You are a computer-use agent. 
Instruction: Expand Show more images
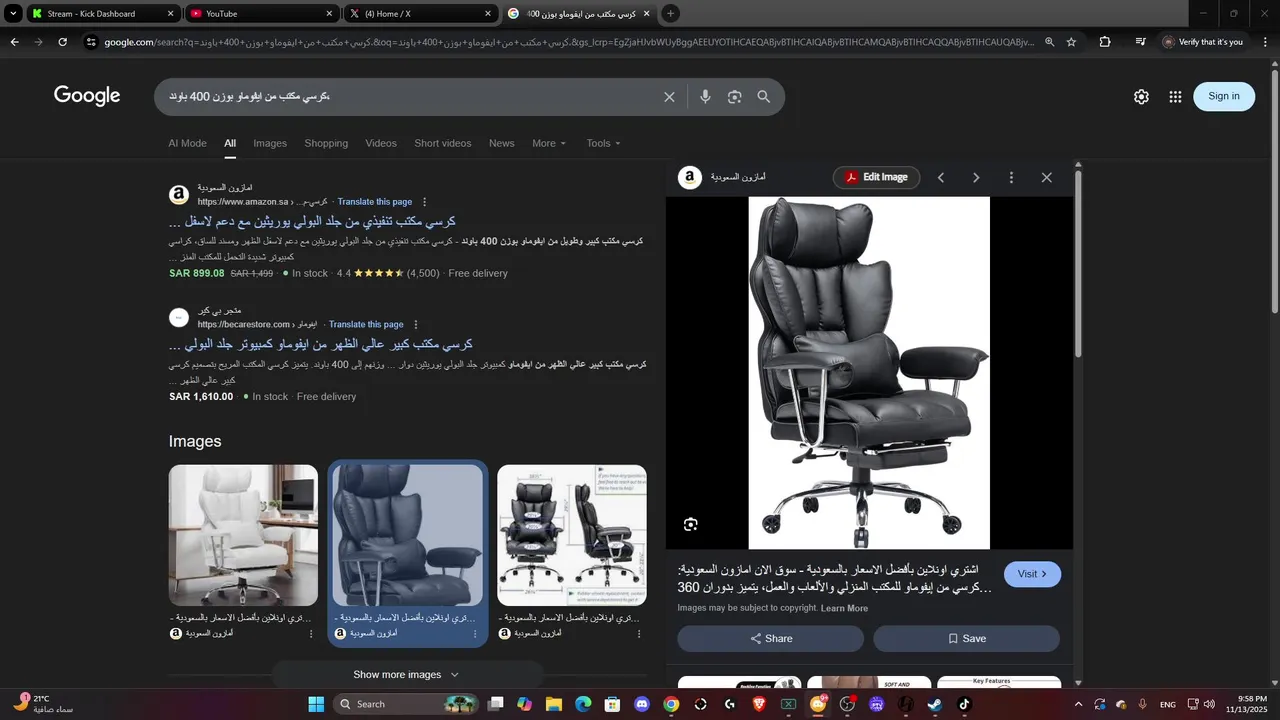click(408, 674)
